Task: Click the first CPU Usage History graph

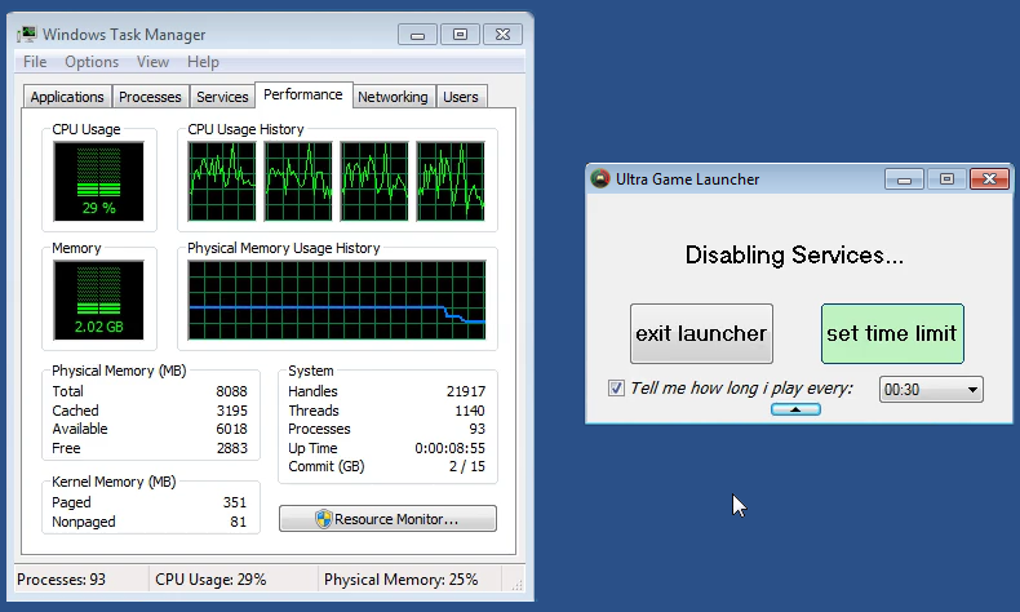Action: point(222,181)
